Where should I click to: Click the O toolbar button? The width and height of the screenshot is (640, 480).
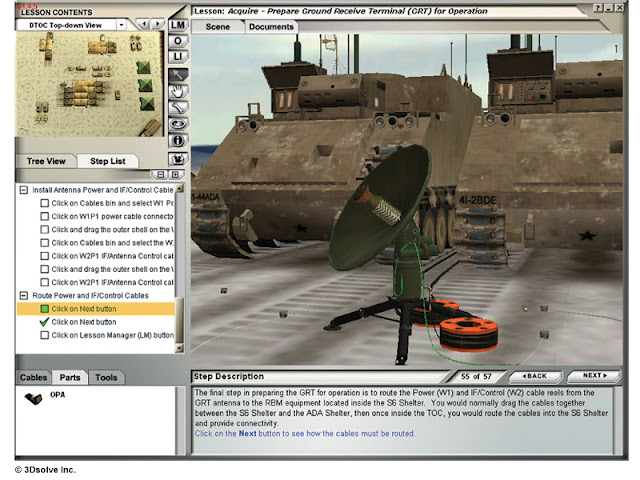[x=178, y=41]
